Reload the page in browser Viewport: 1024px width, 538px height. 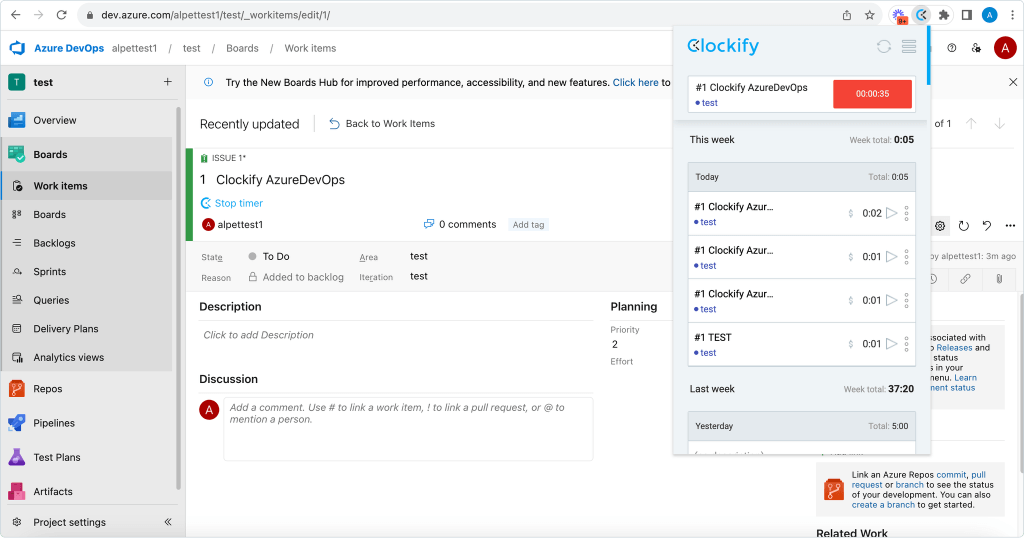pyautogui.click(x=61, y=14)
